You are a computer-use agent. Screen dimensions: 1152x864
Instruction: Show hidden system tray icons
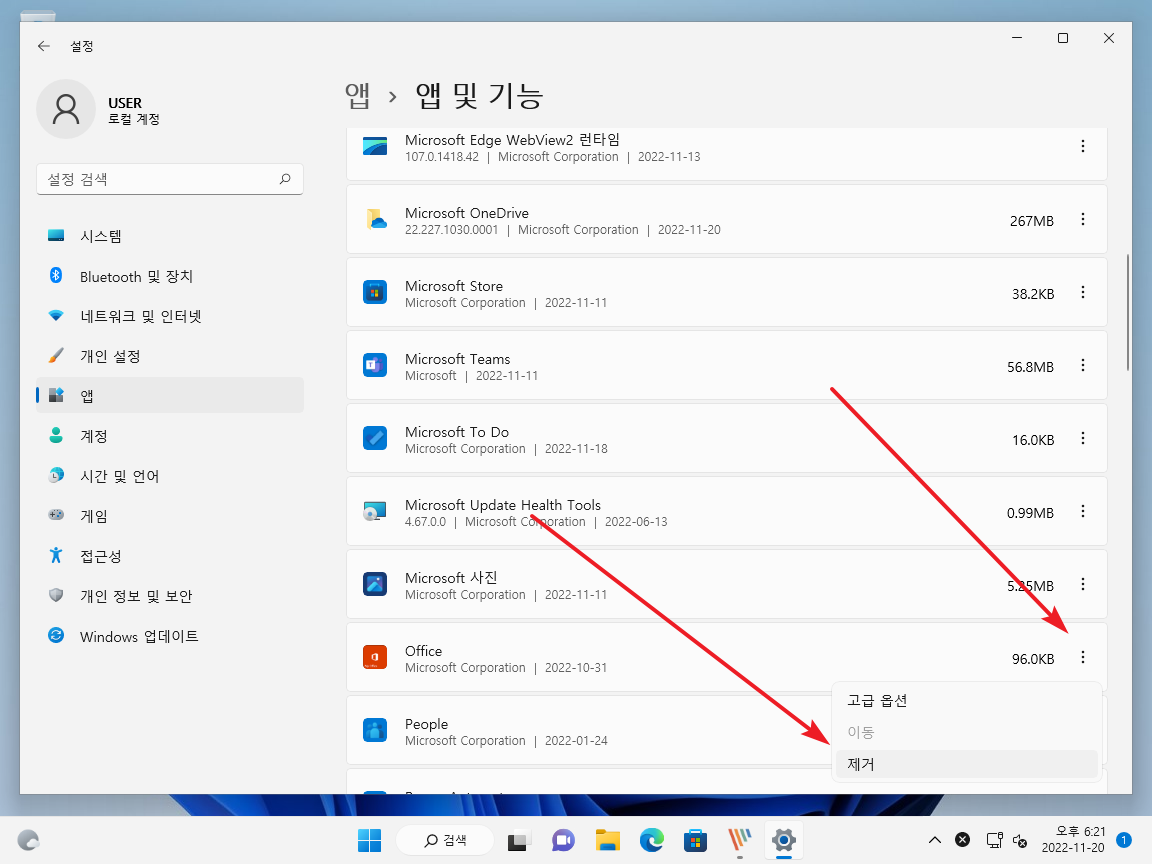(935, 840)
